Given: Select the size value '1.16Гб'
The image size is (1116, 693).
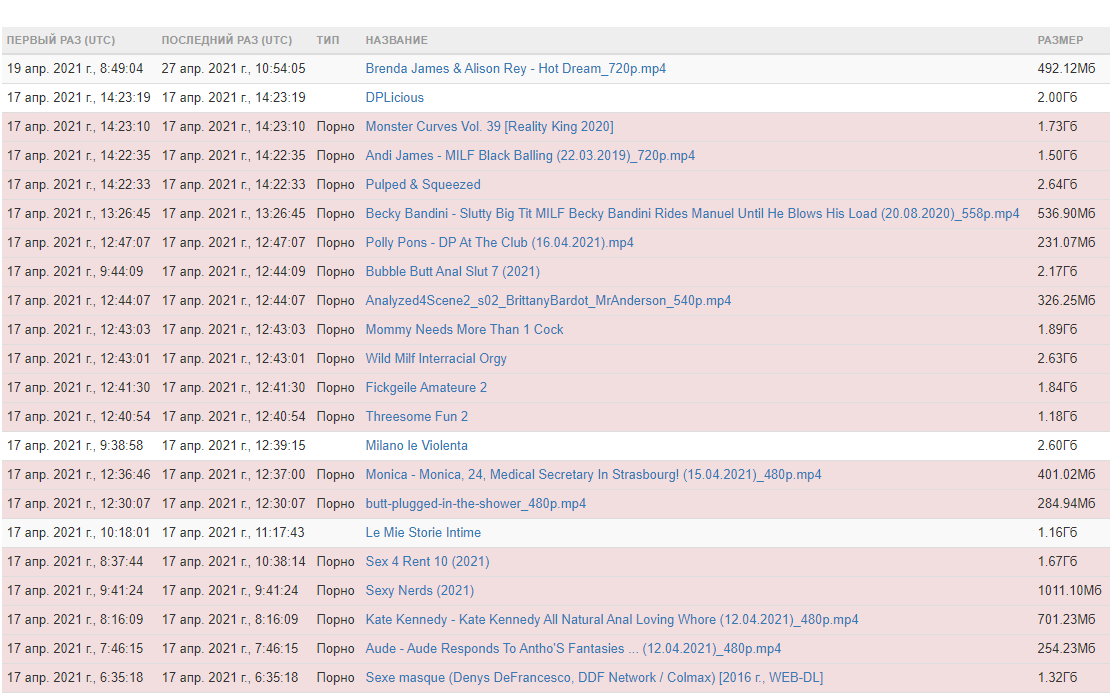Looking at the screenshot, I should pos(1057,532).
